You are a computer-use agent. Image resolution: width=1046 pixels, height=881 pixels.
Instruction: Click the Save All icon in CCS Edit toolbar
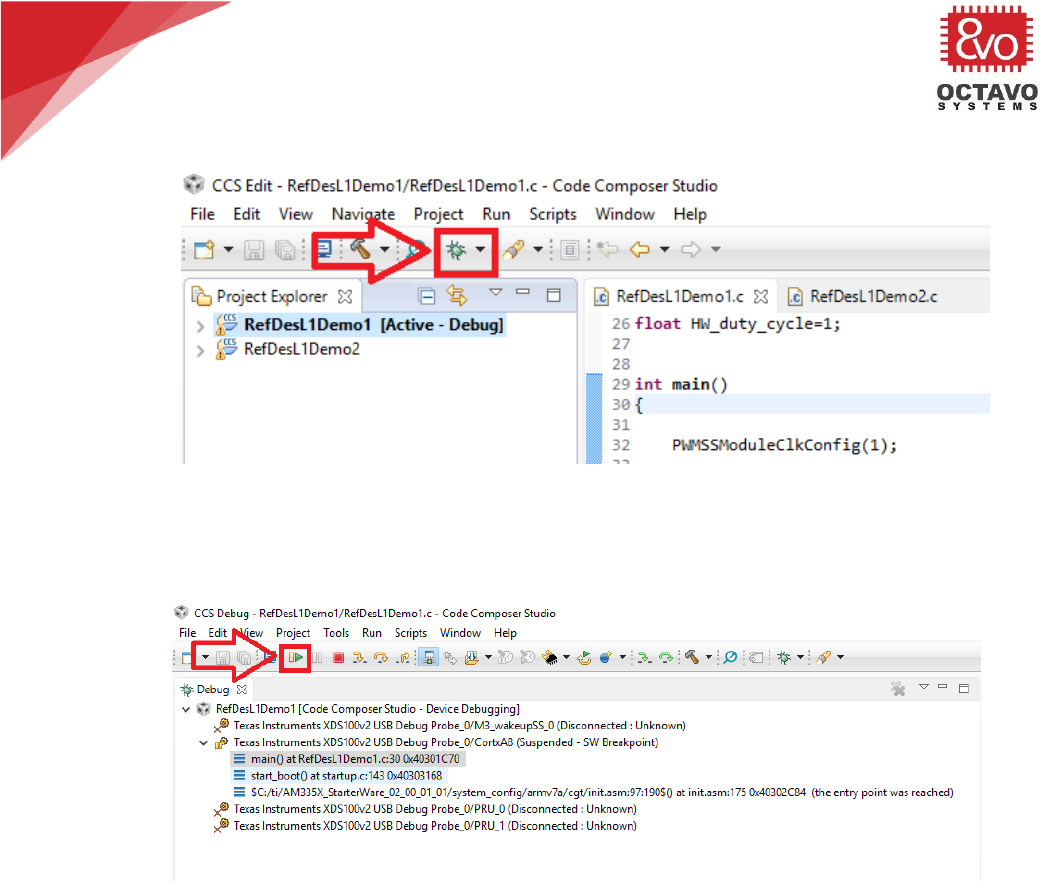285,250
